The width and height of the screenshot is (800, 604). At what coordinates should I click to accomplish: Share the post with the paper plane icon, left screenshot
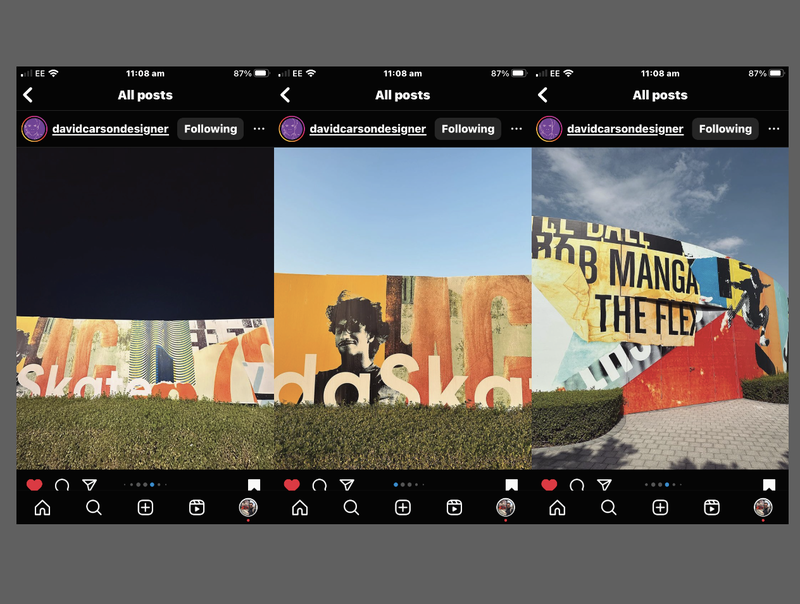[x=89, y=485]
